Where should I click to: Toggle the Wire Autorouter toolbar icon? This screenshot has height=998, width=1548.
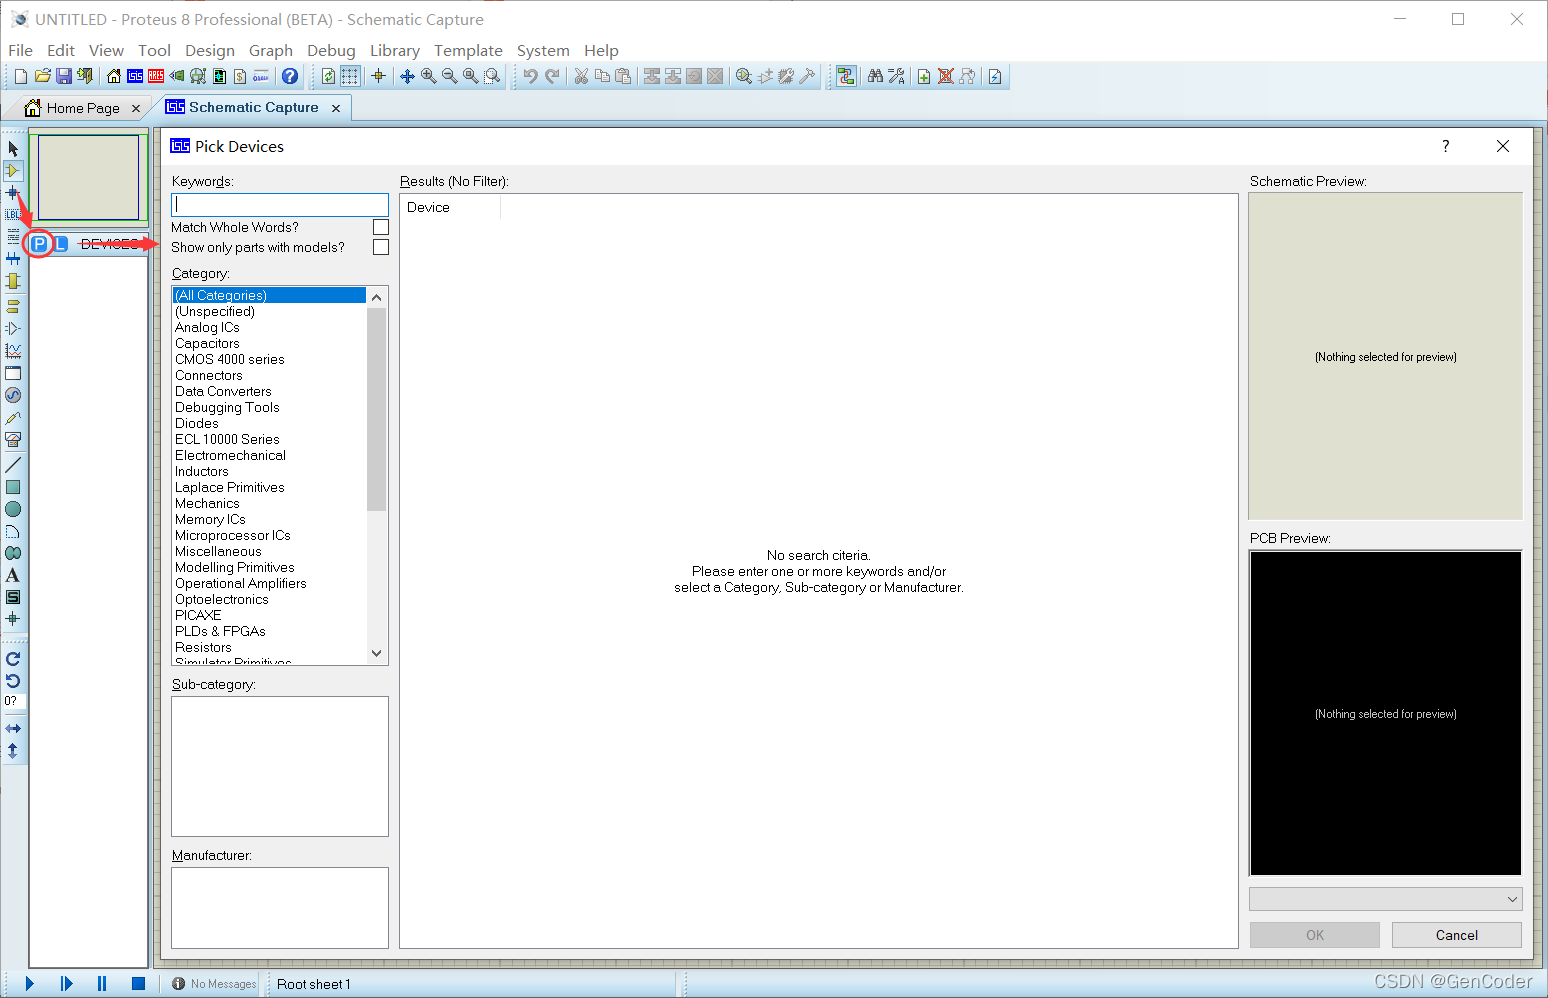coord(846,76)
